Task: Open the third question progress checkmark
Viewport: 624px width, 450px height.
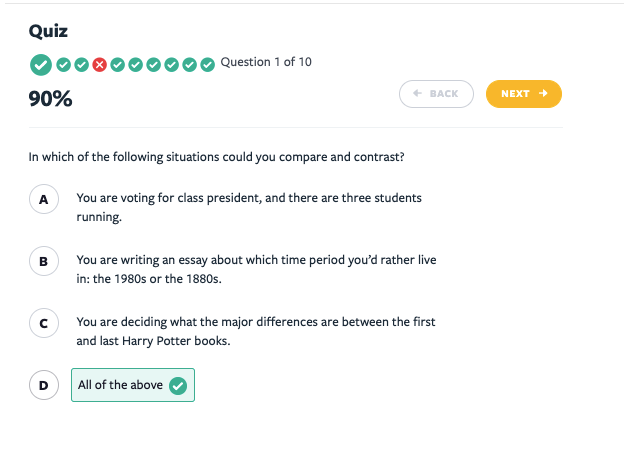Action: click(82, 65)
